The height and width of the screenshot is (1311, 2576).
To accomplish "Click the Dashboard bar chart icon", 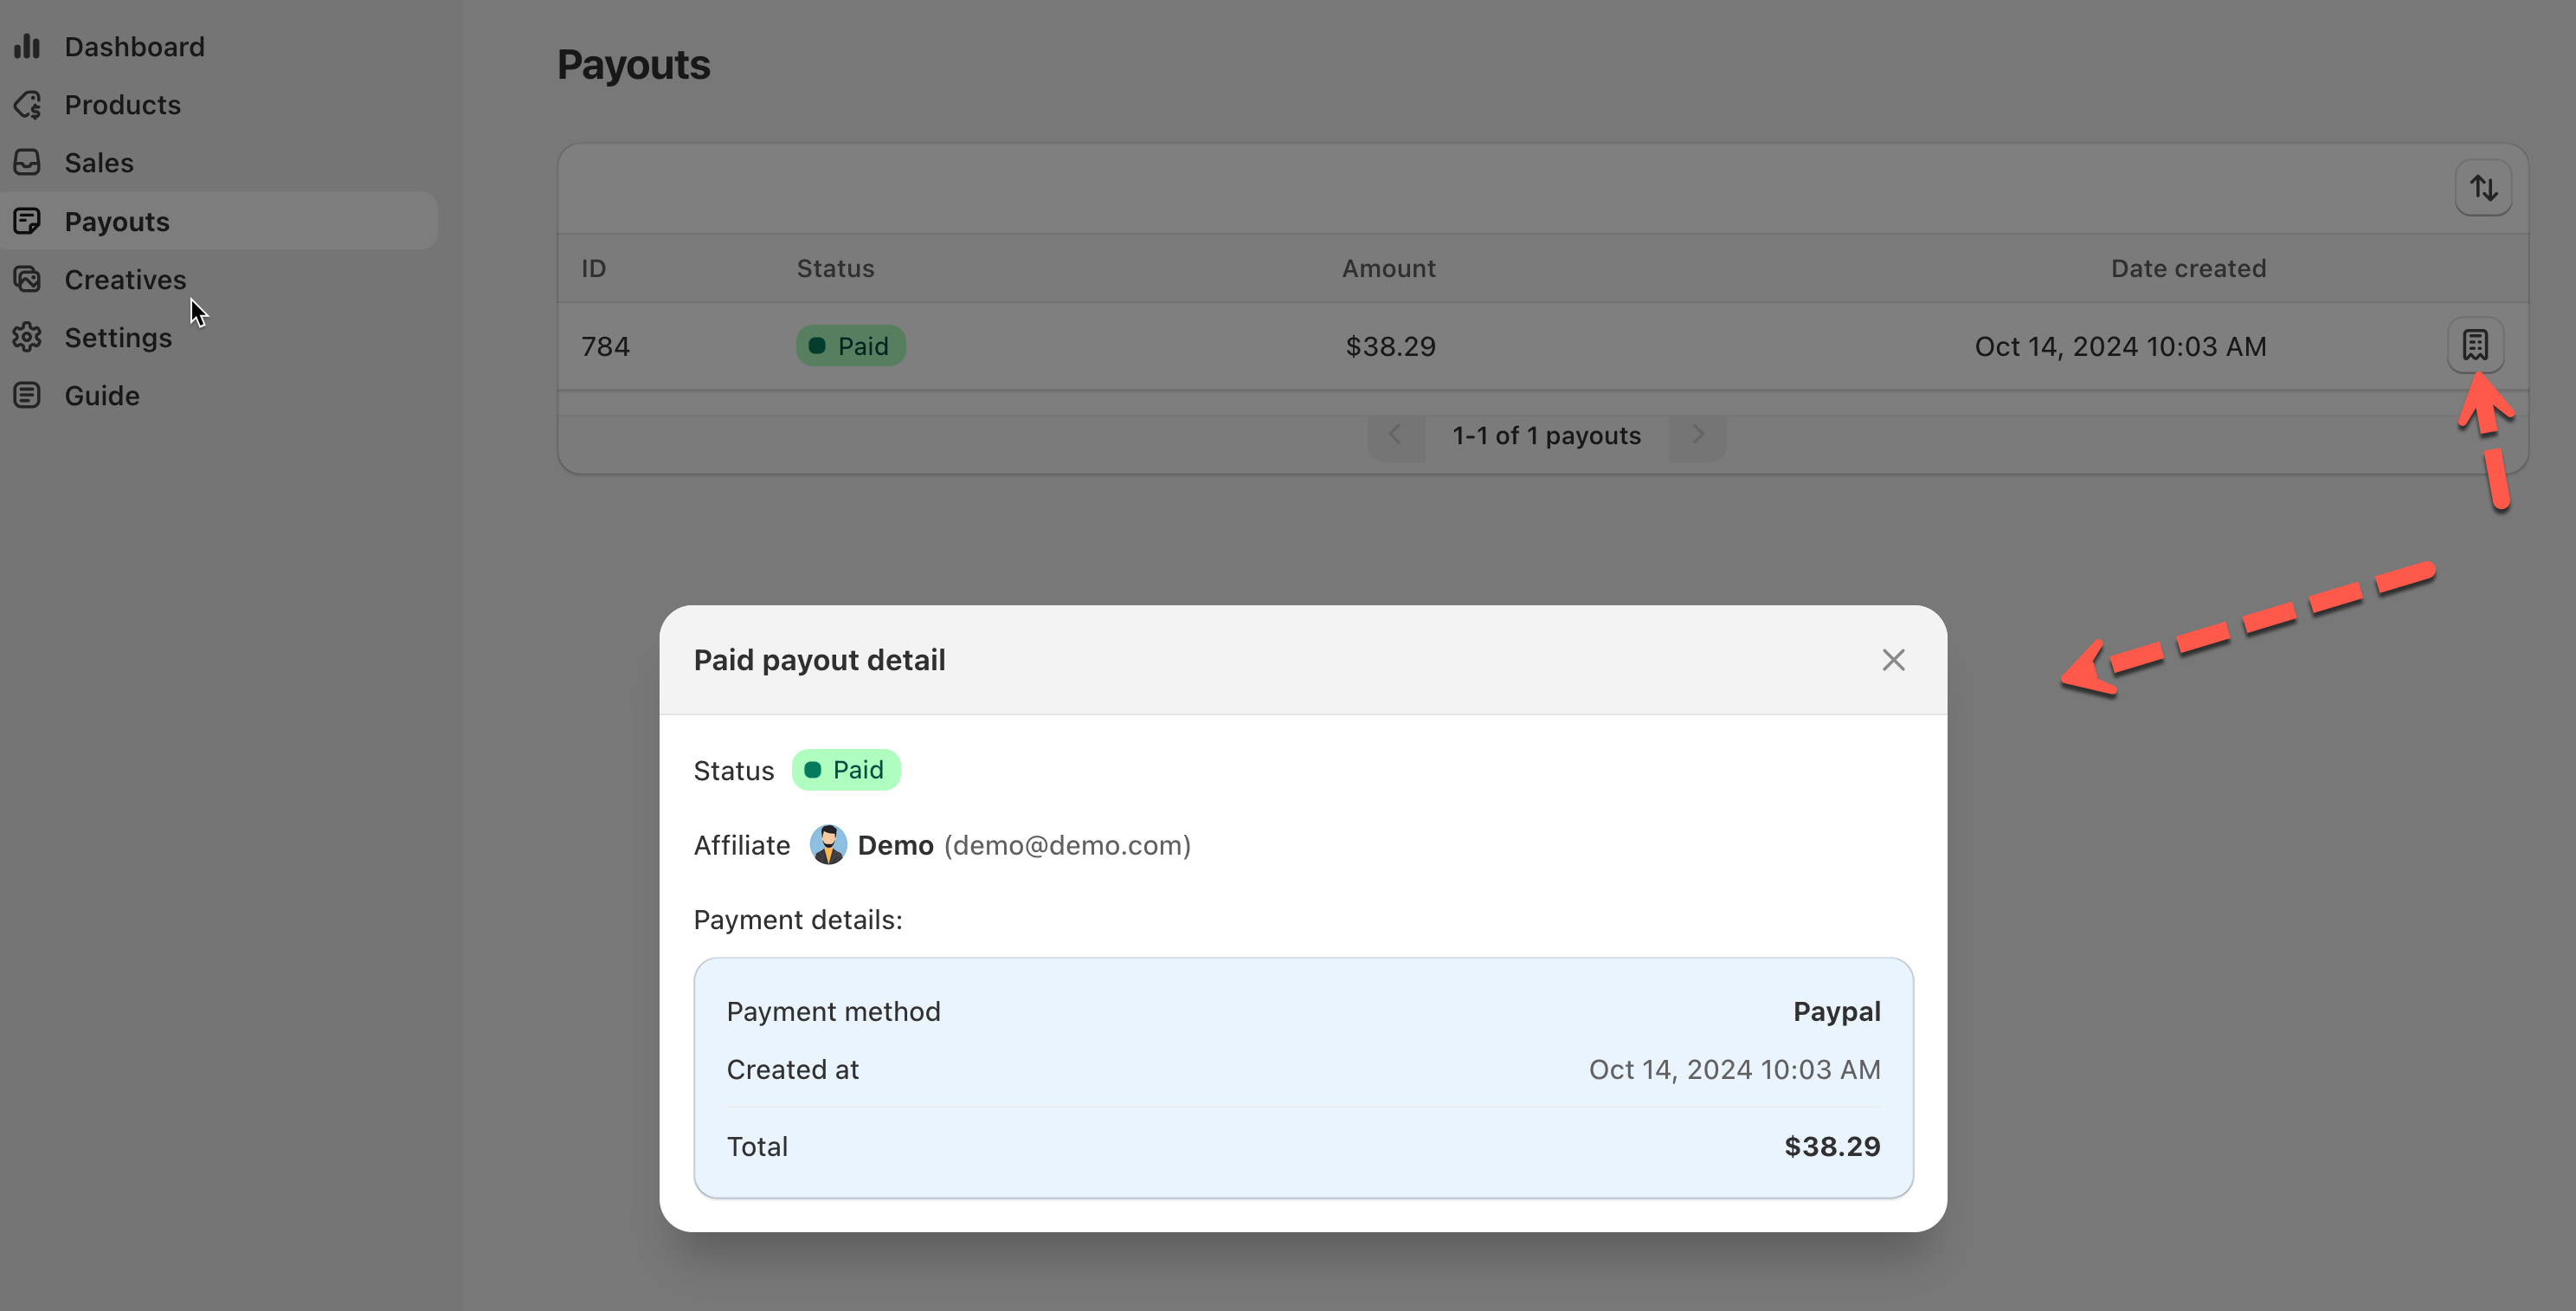I will [x=27, y=46].
